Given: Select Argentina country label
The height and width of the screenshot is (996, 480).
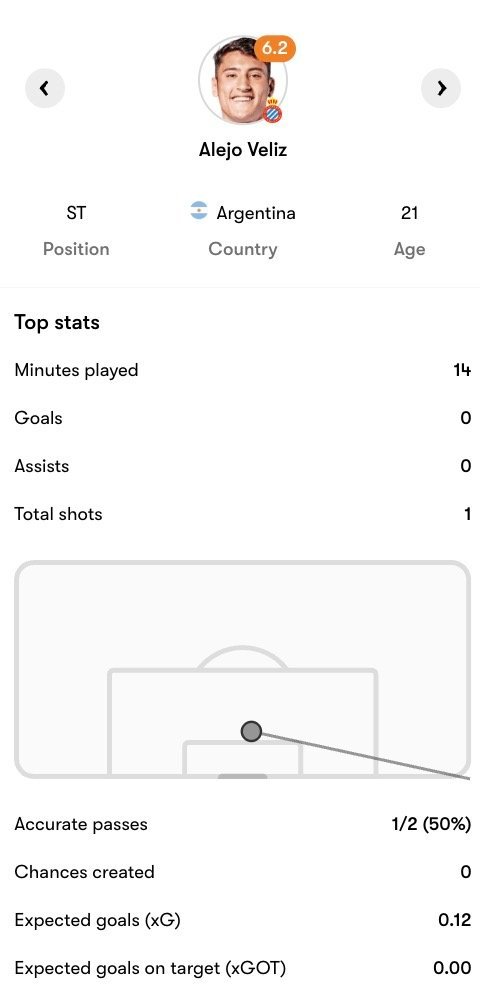Looking at the screenshot, I should (256, 213).
